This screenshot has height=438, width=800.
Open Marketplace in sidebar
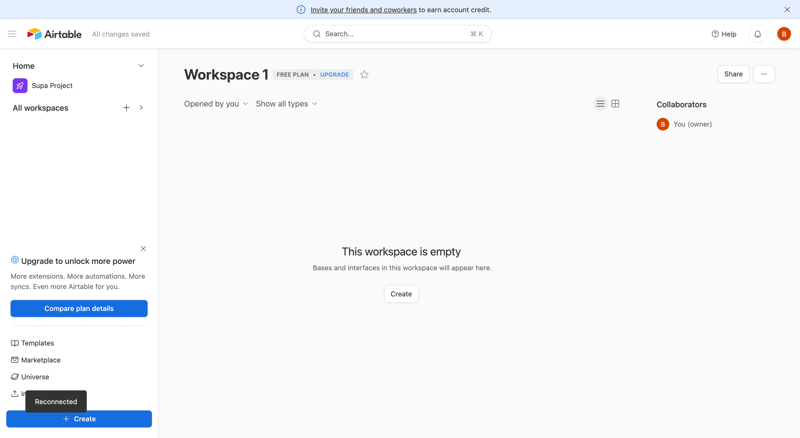[x=41, y=360]
